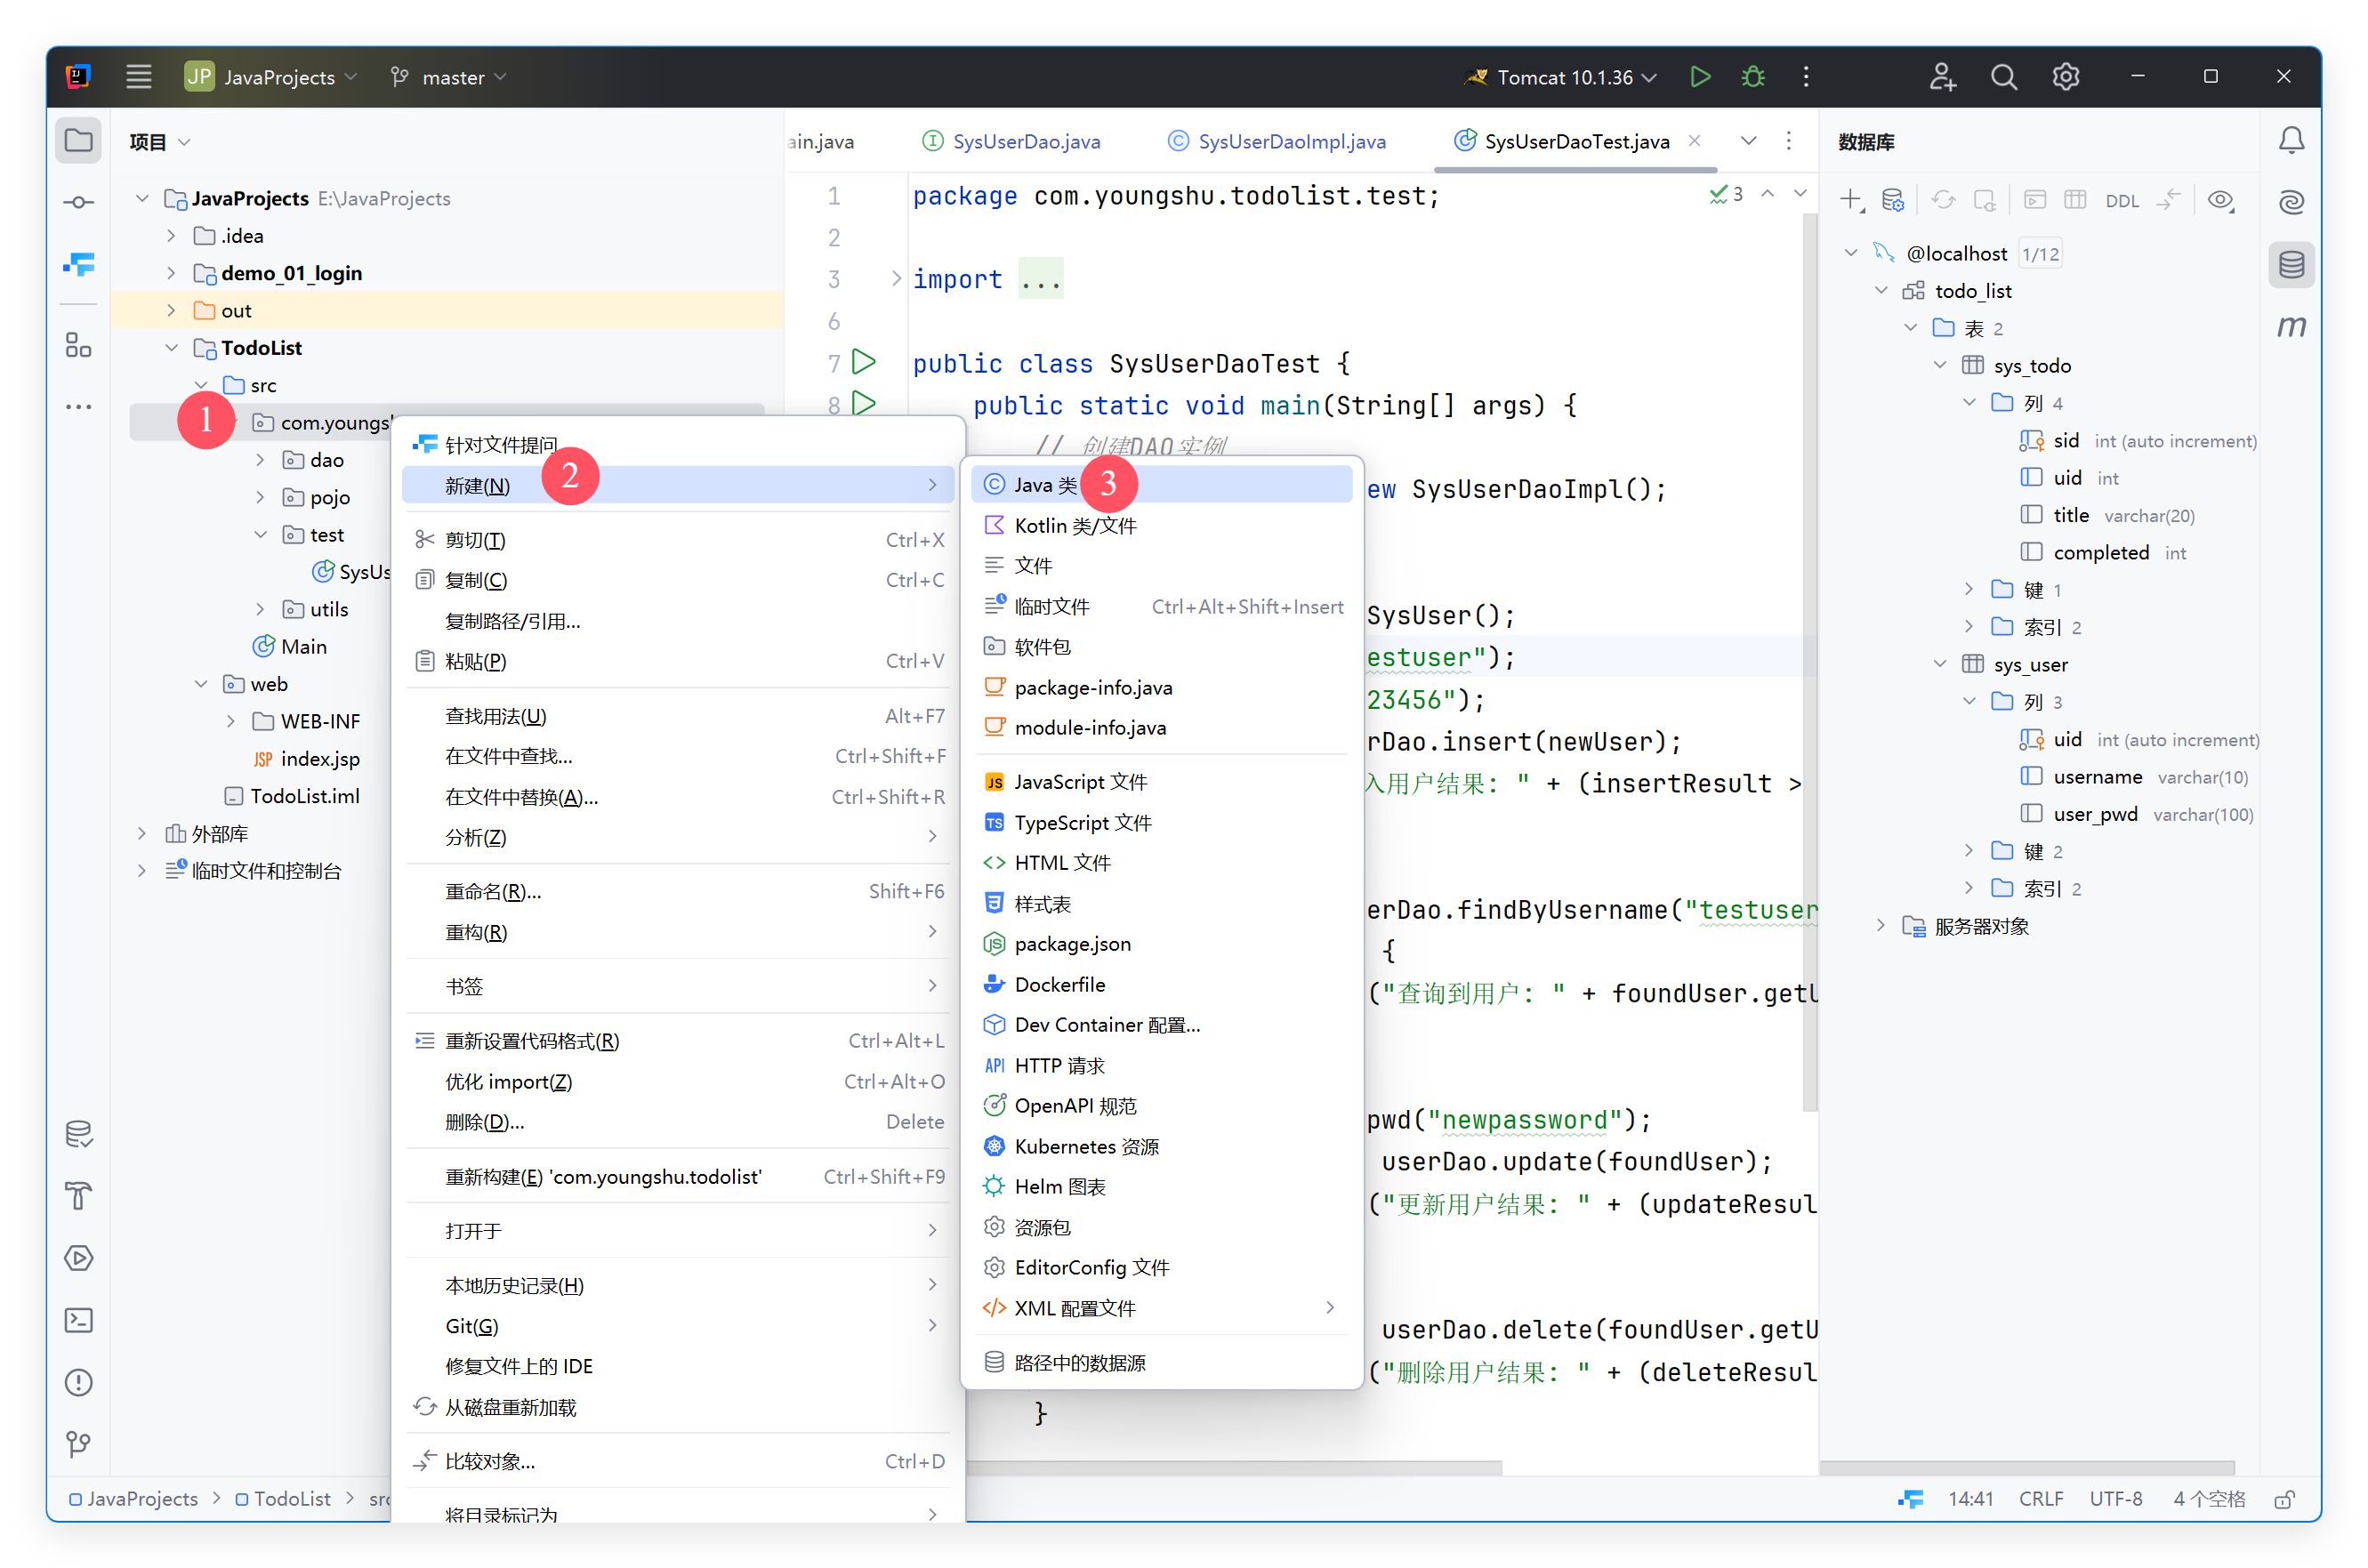
Task: Collapse the sys_todo table node
Action: [1939, 365]
